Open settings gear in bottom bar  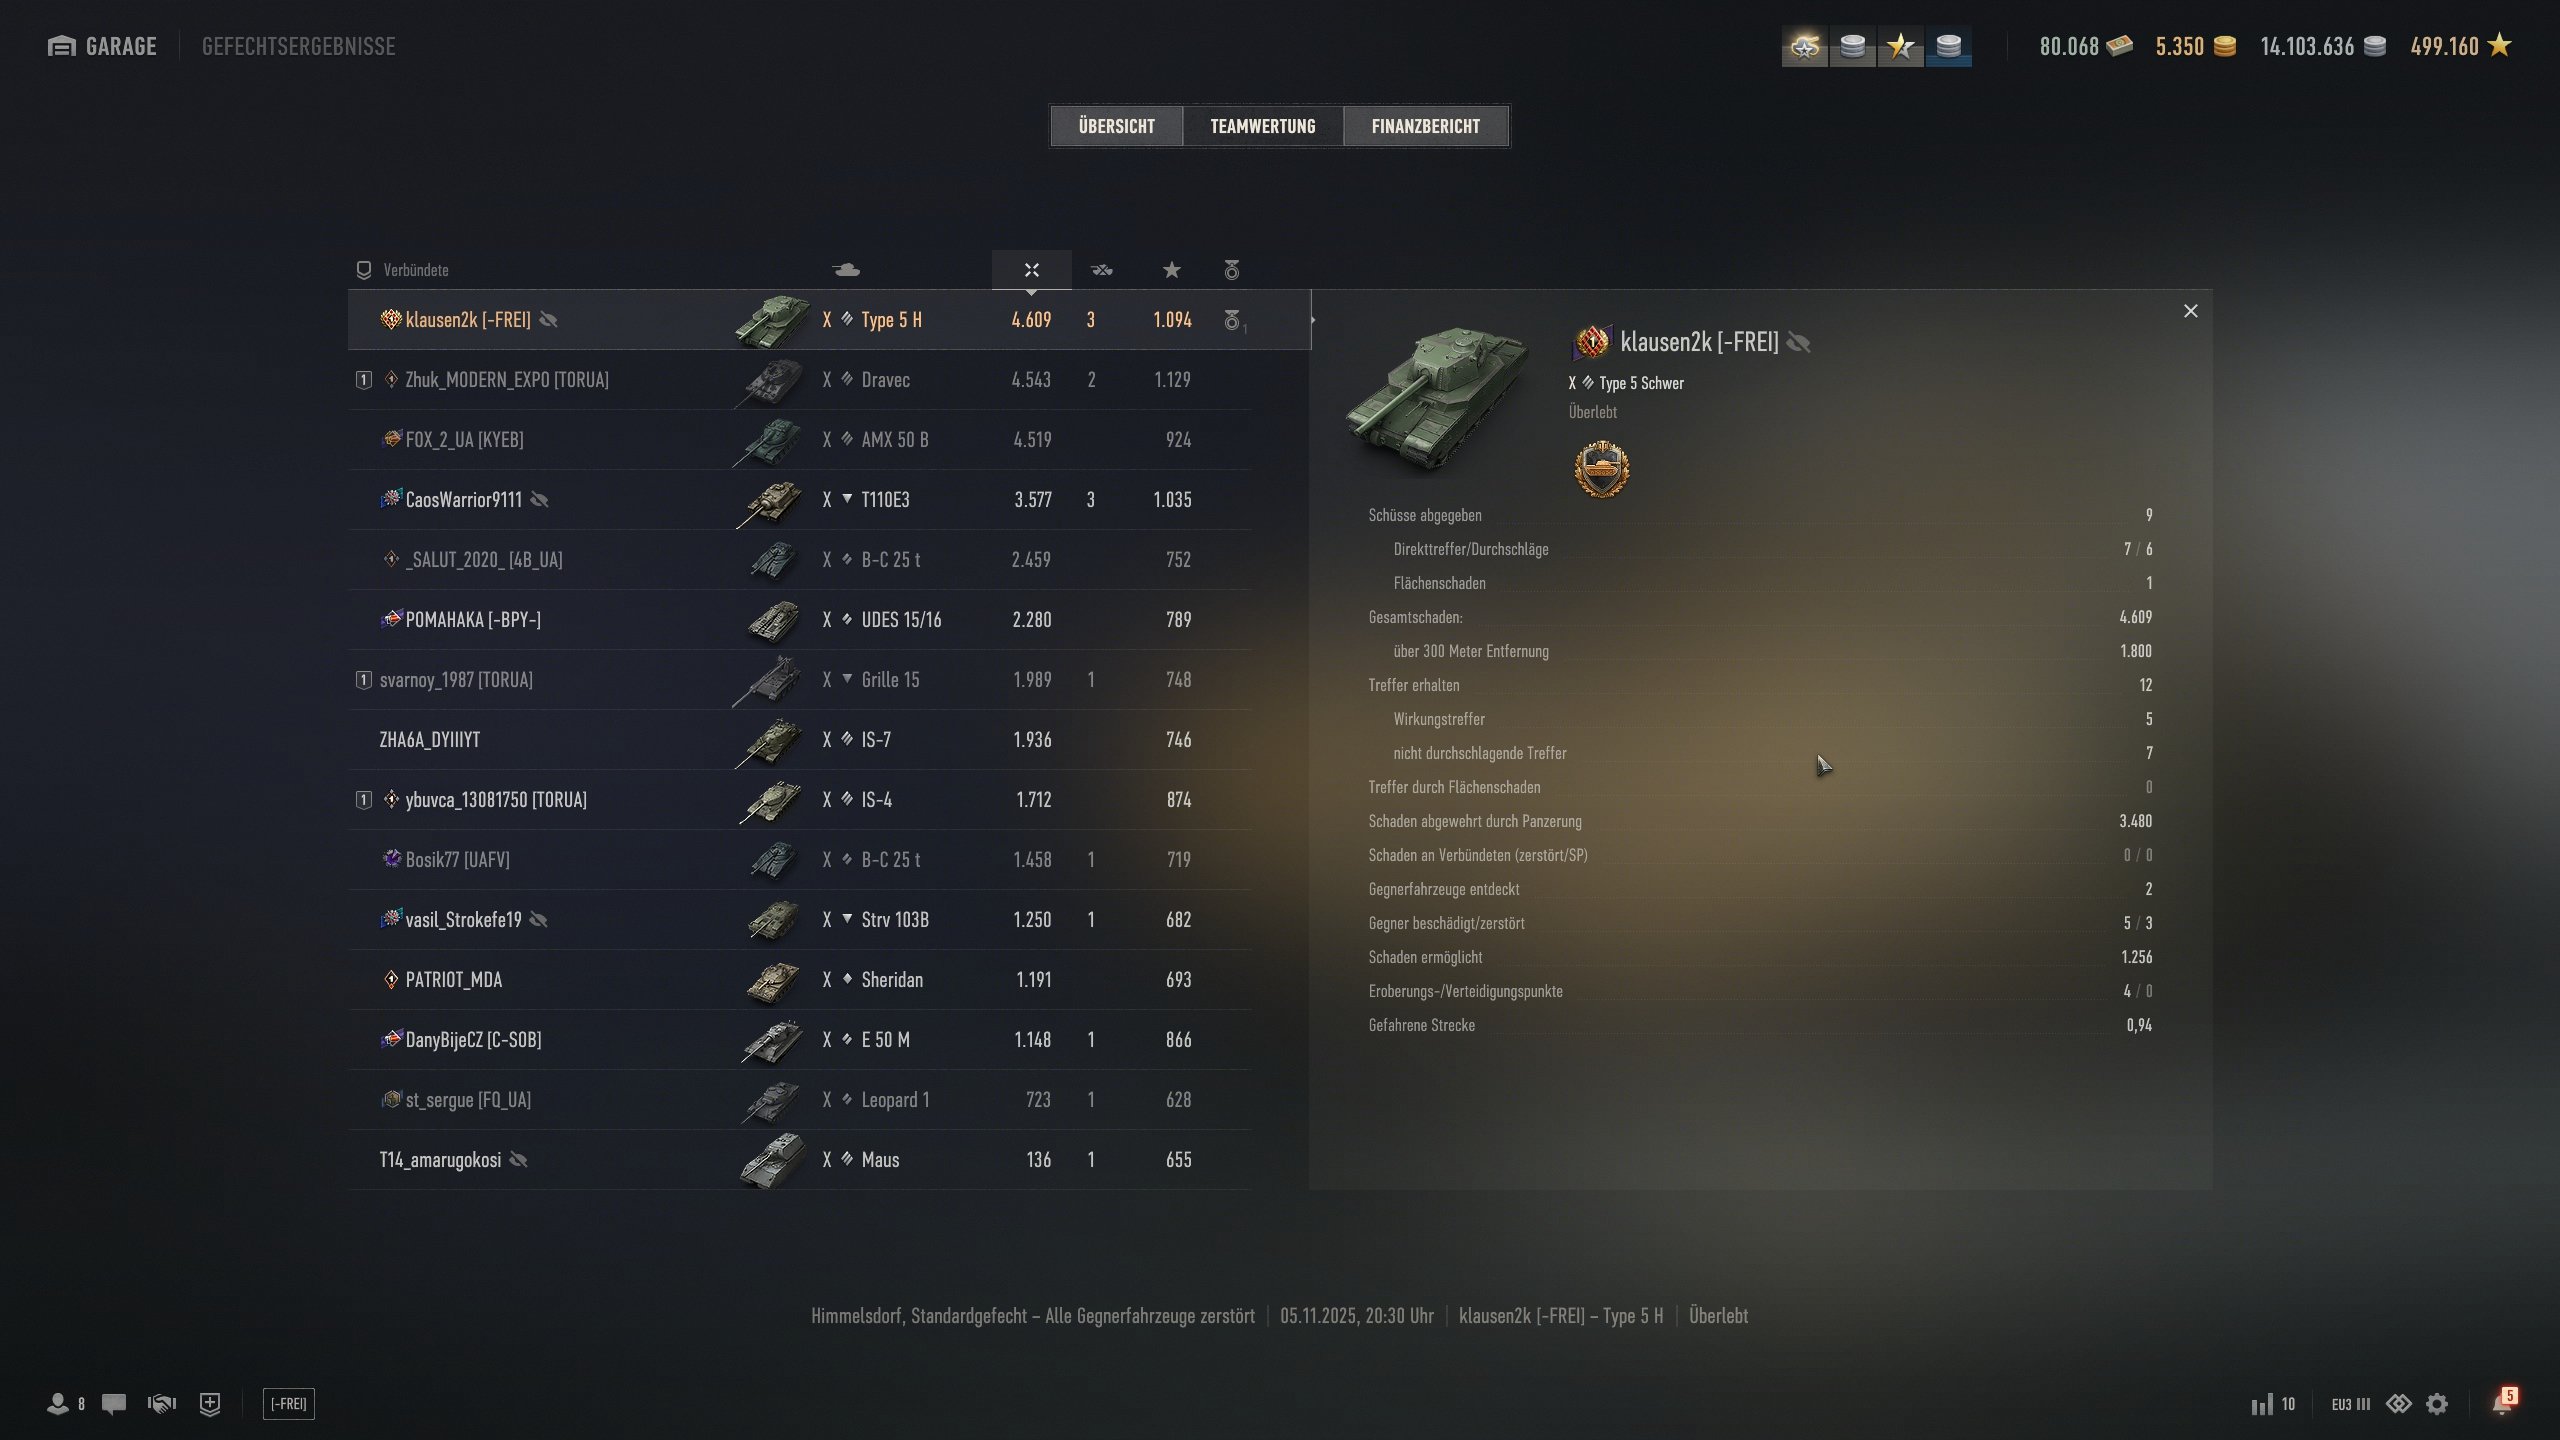[2437, 1404]
